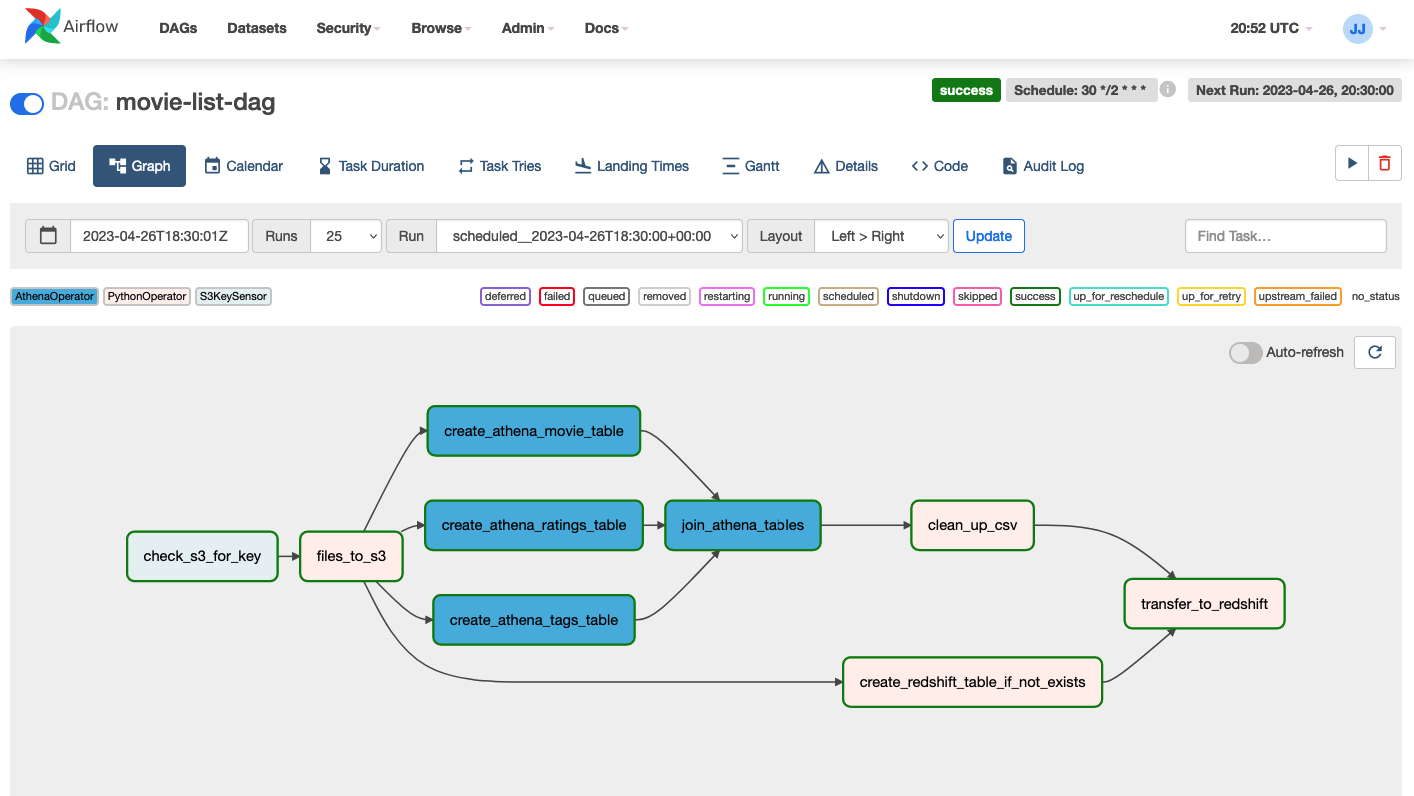Screen dimensions: 1414x796
Task: Open the JJ user avatar menu
Action: 1357,28
